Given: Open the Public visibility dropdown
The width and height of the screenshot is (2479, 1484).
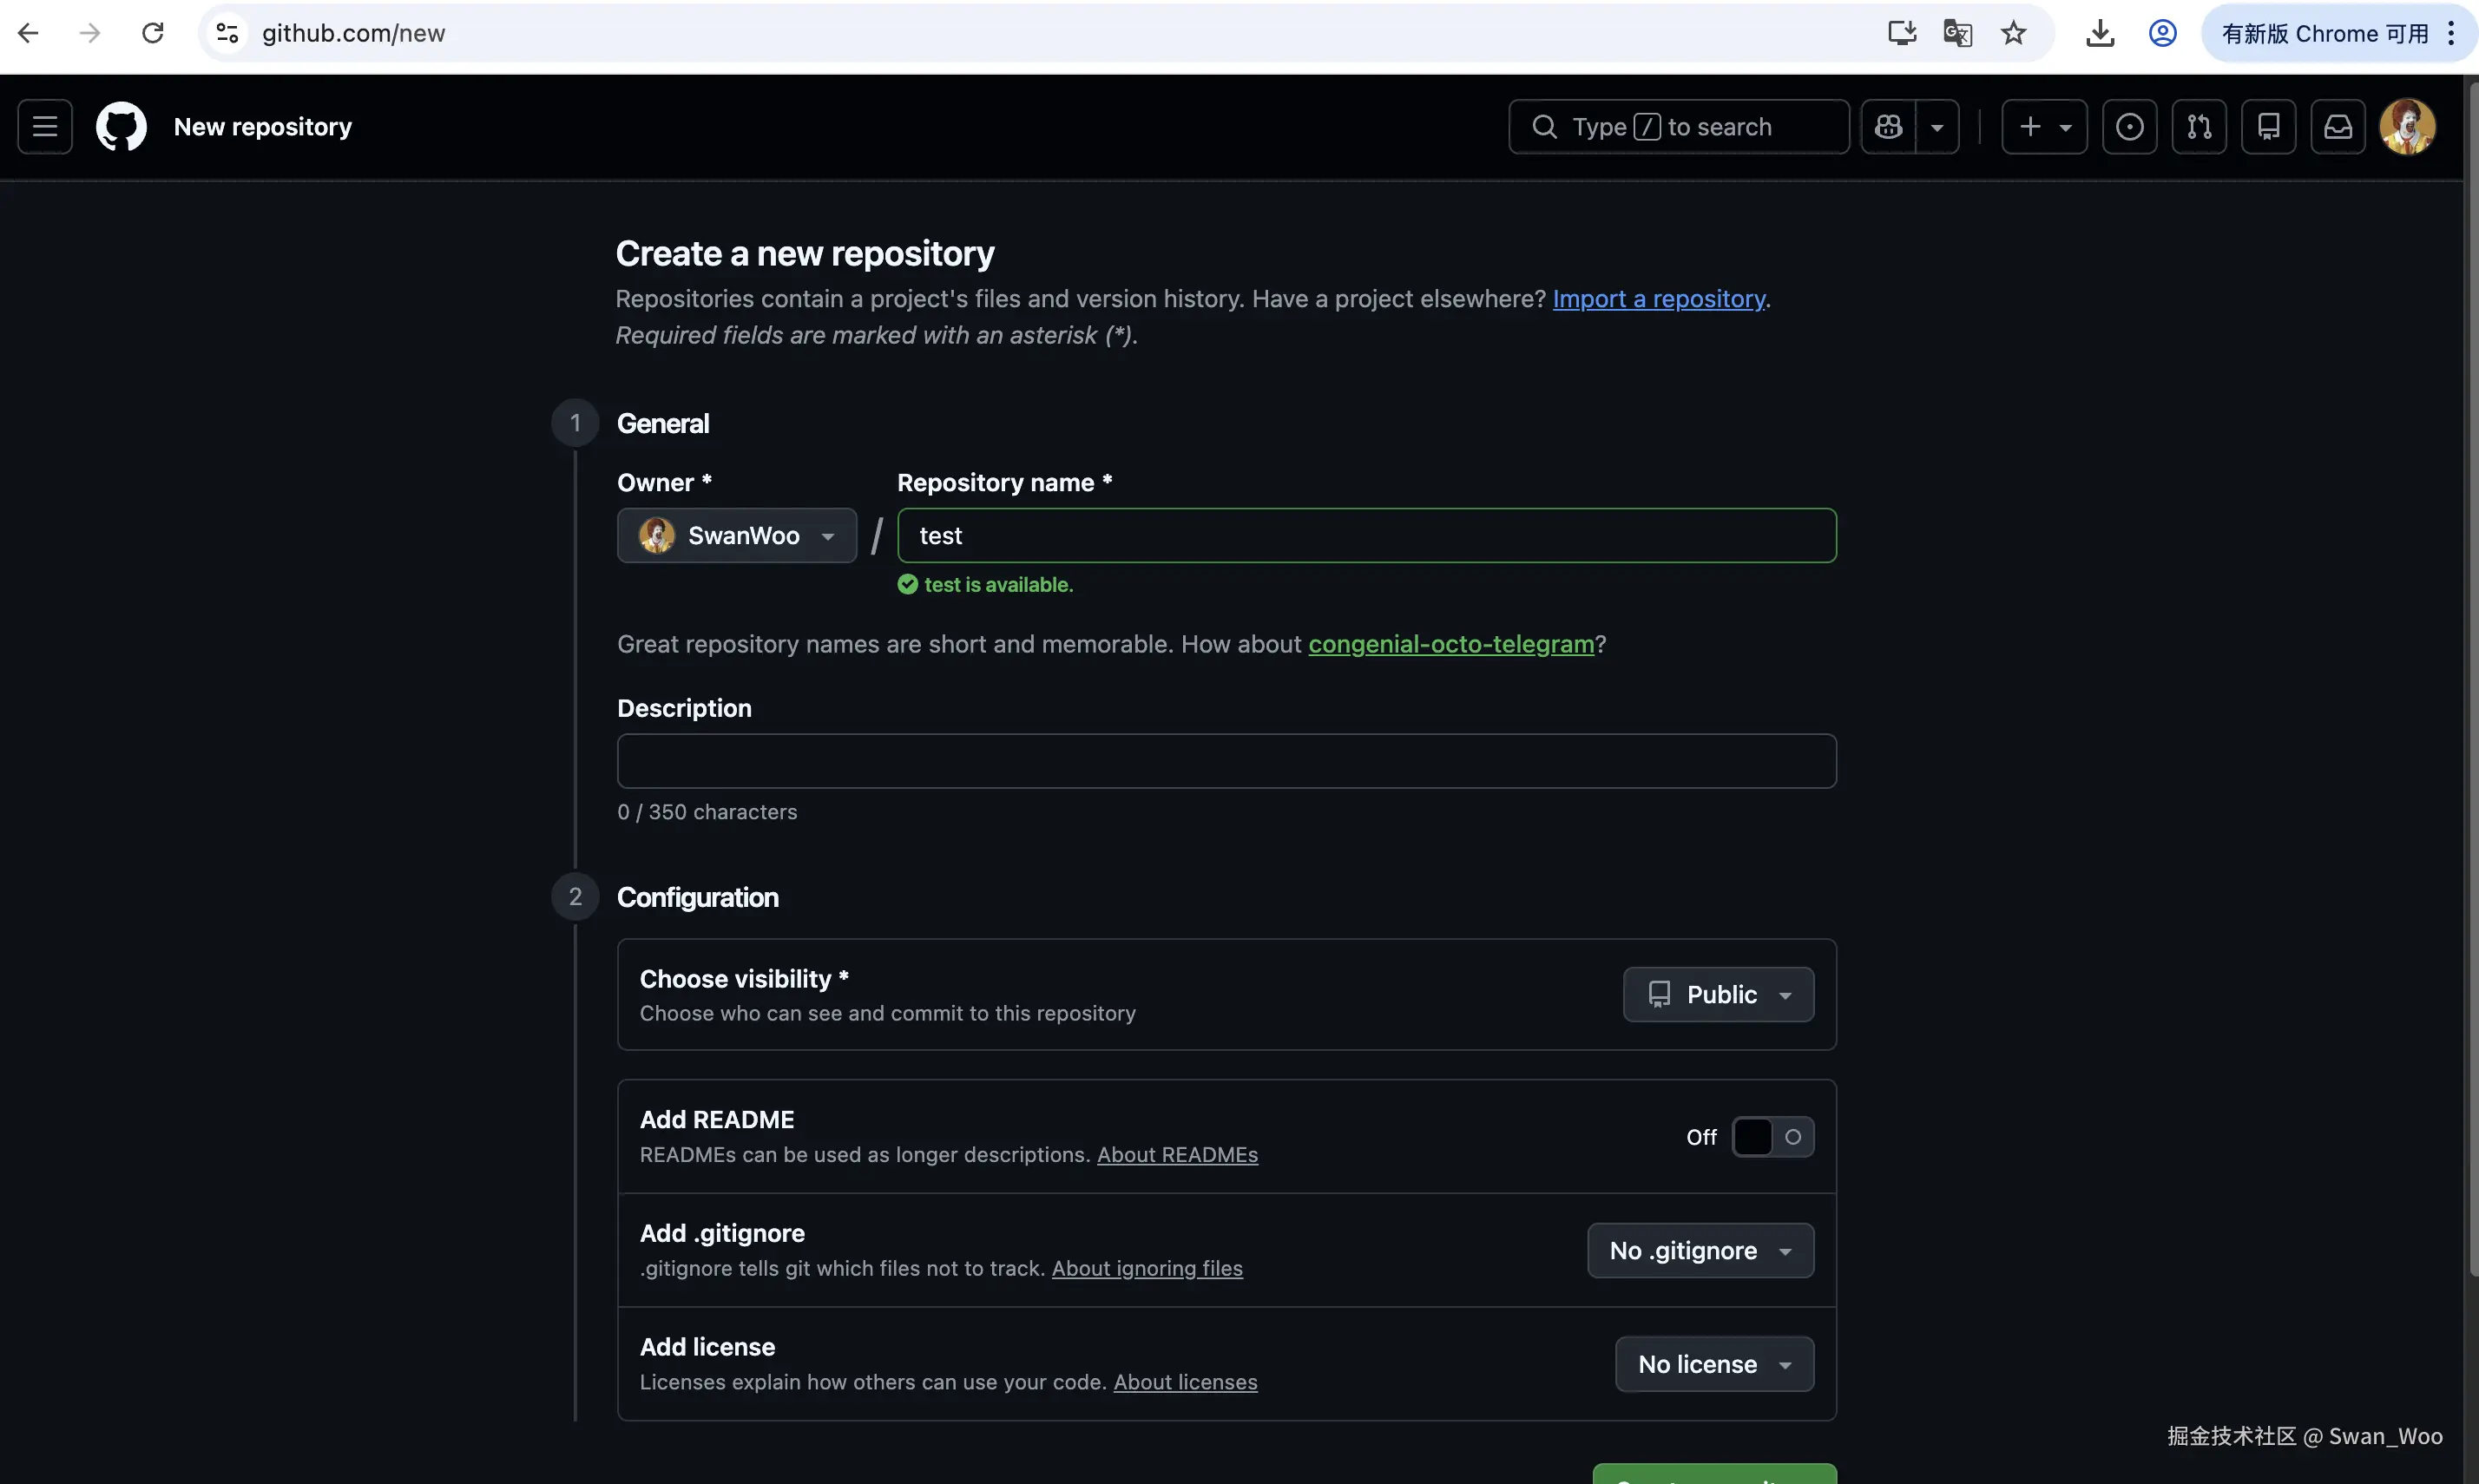Looking at the screenshot, I should tap(1718, 995).
